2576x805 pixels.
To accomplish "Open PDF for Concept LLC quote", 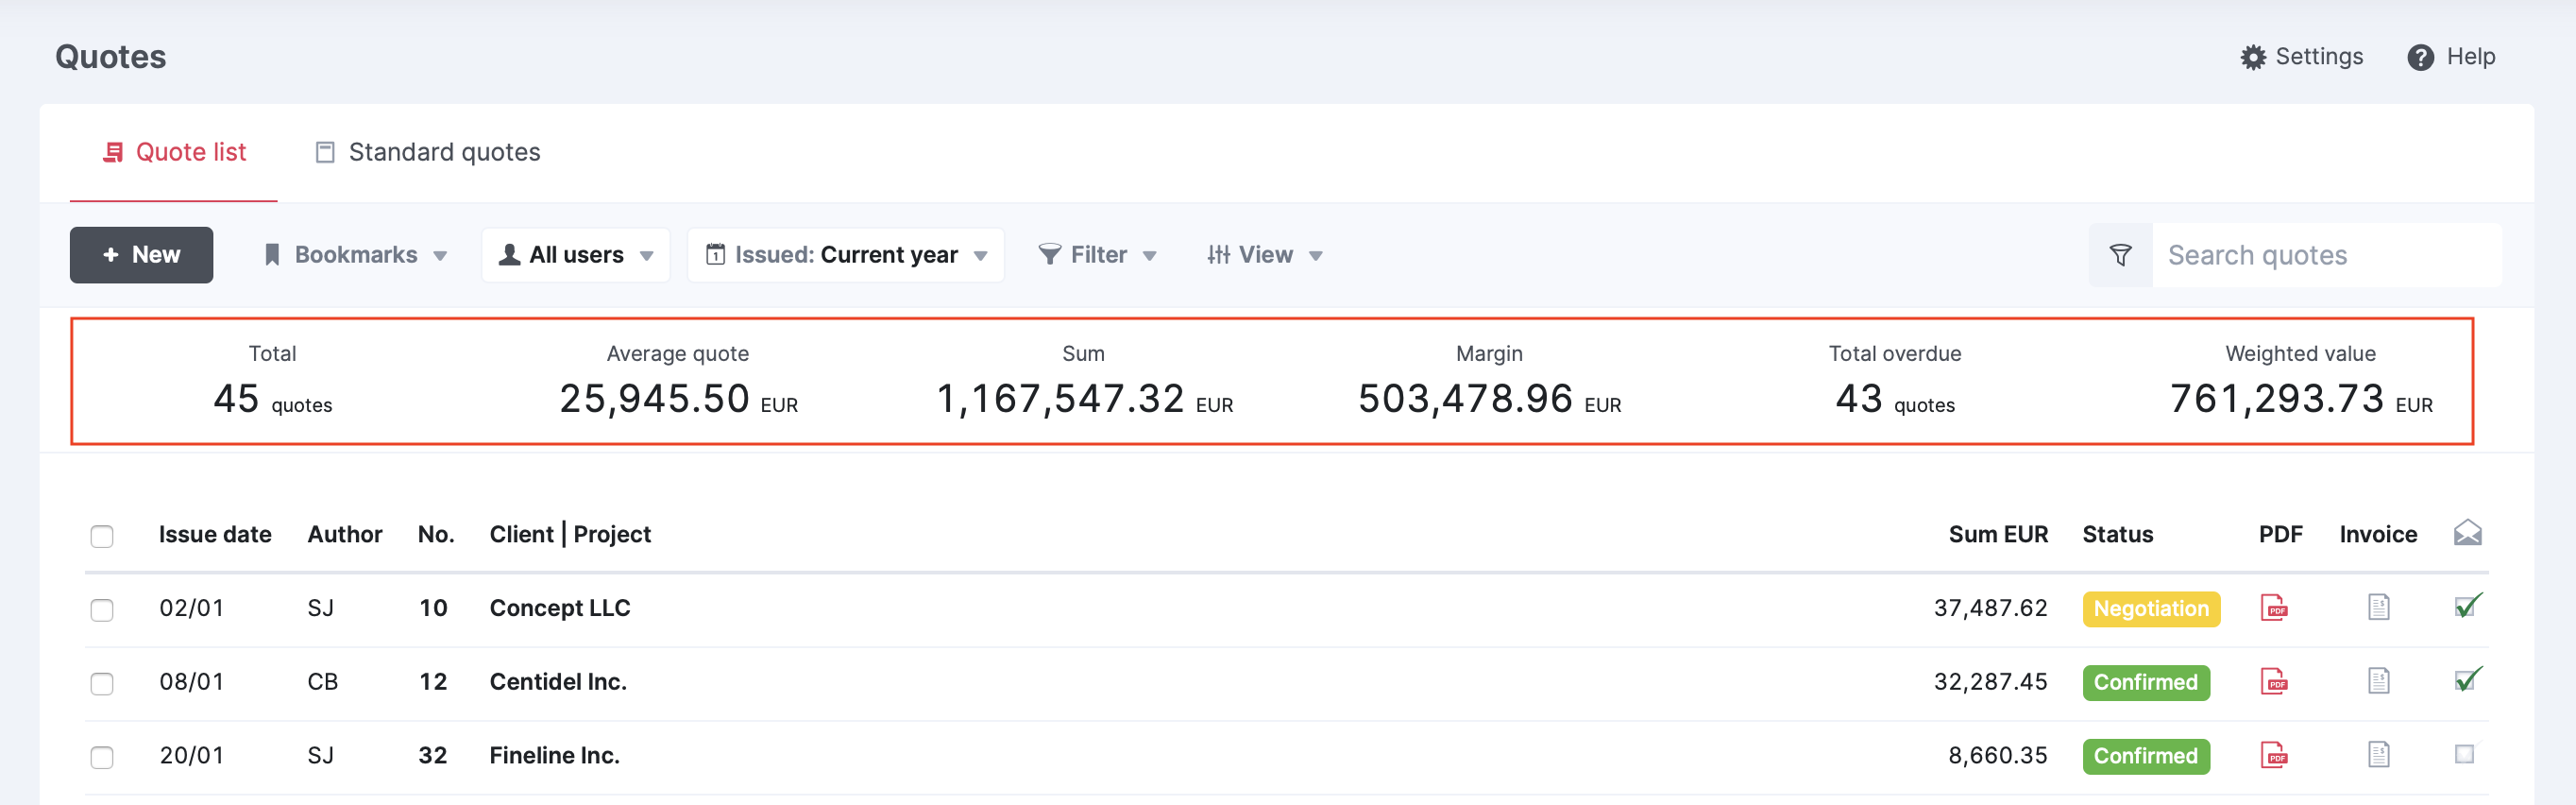I will point(2273,608).
